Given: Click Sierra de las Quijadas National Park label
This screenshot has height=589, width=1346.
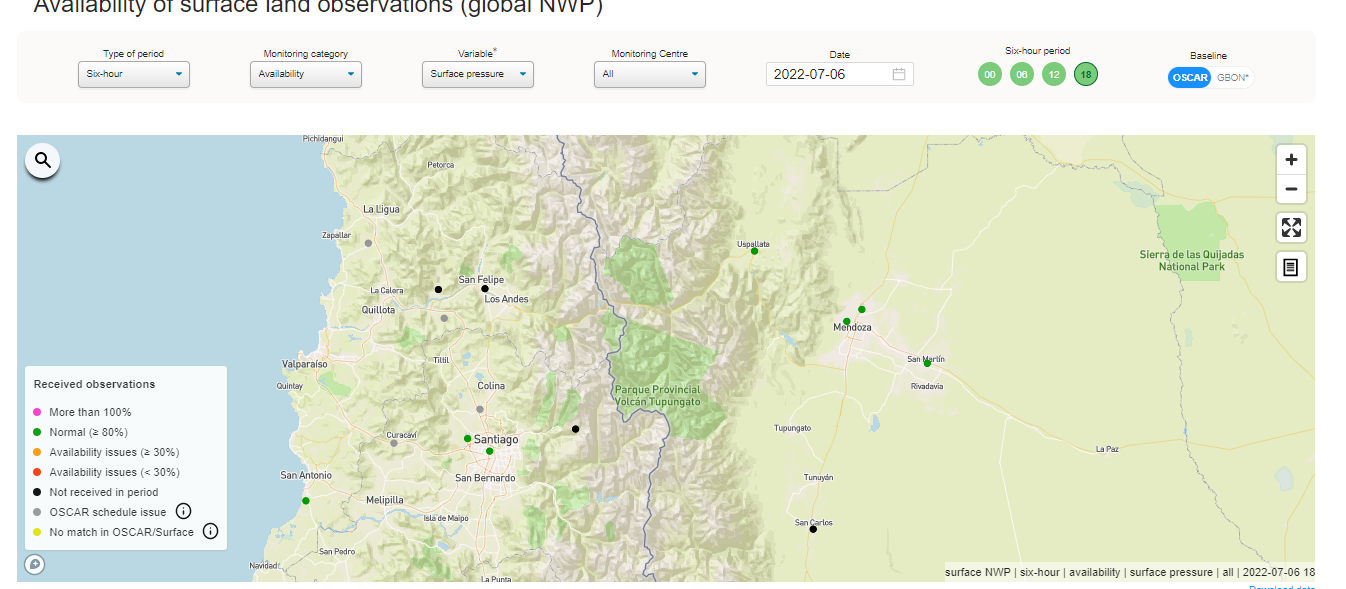Looking at the screenshot, I should [x=1192, y=261].
